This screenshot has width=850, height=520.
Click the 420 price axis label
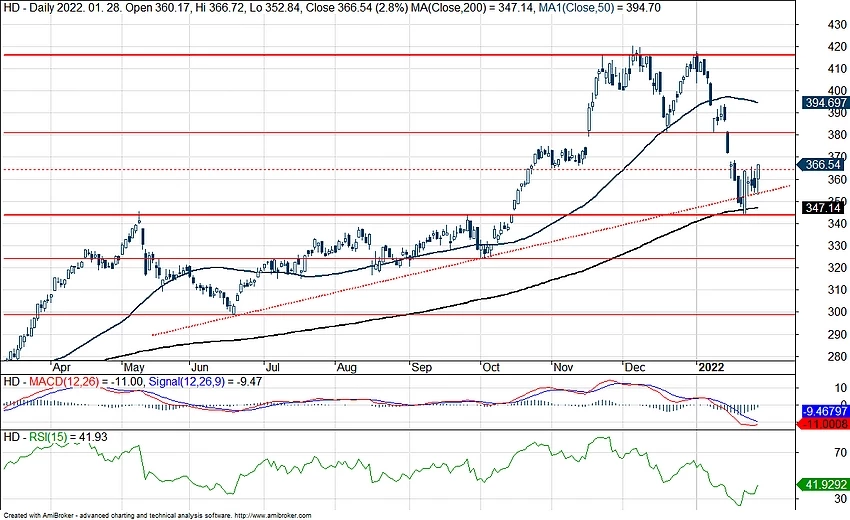pos(837,47)
